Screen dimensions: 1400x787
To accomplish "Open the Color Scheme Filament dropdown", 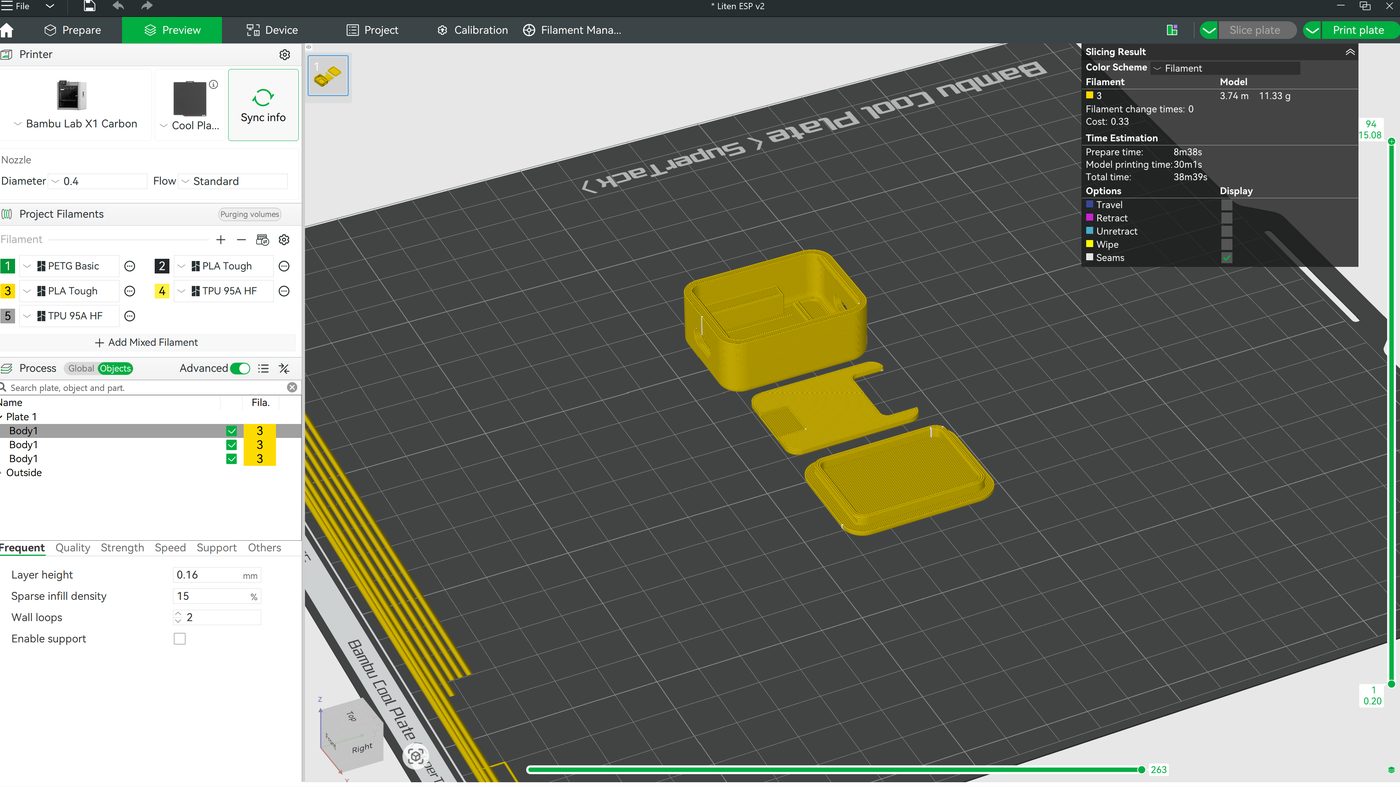I will pyautogui.click(x=1226, y=68).
